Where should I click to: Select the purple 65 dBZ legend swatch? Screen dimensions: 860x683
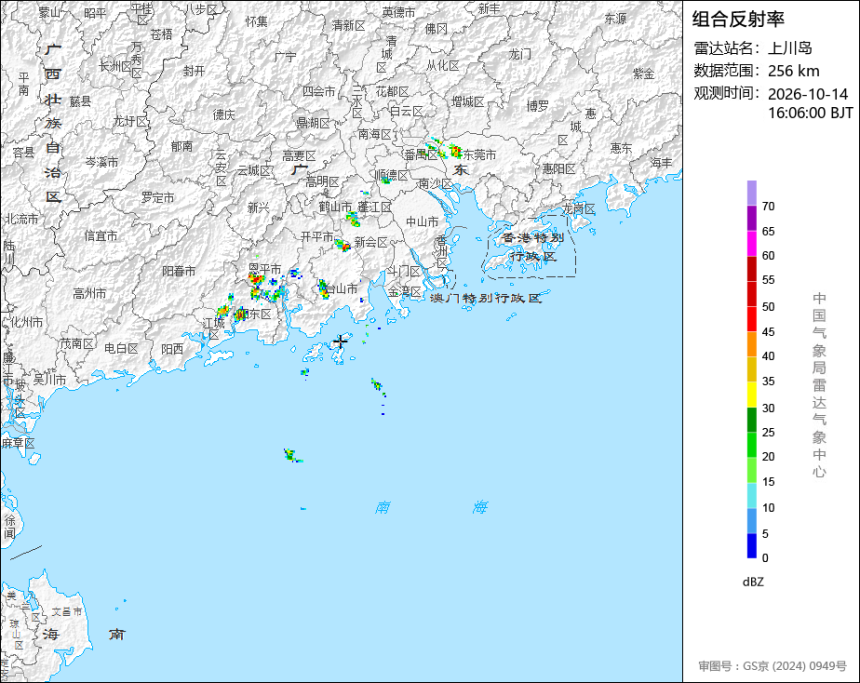751,218
